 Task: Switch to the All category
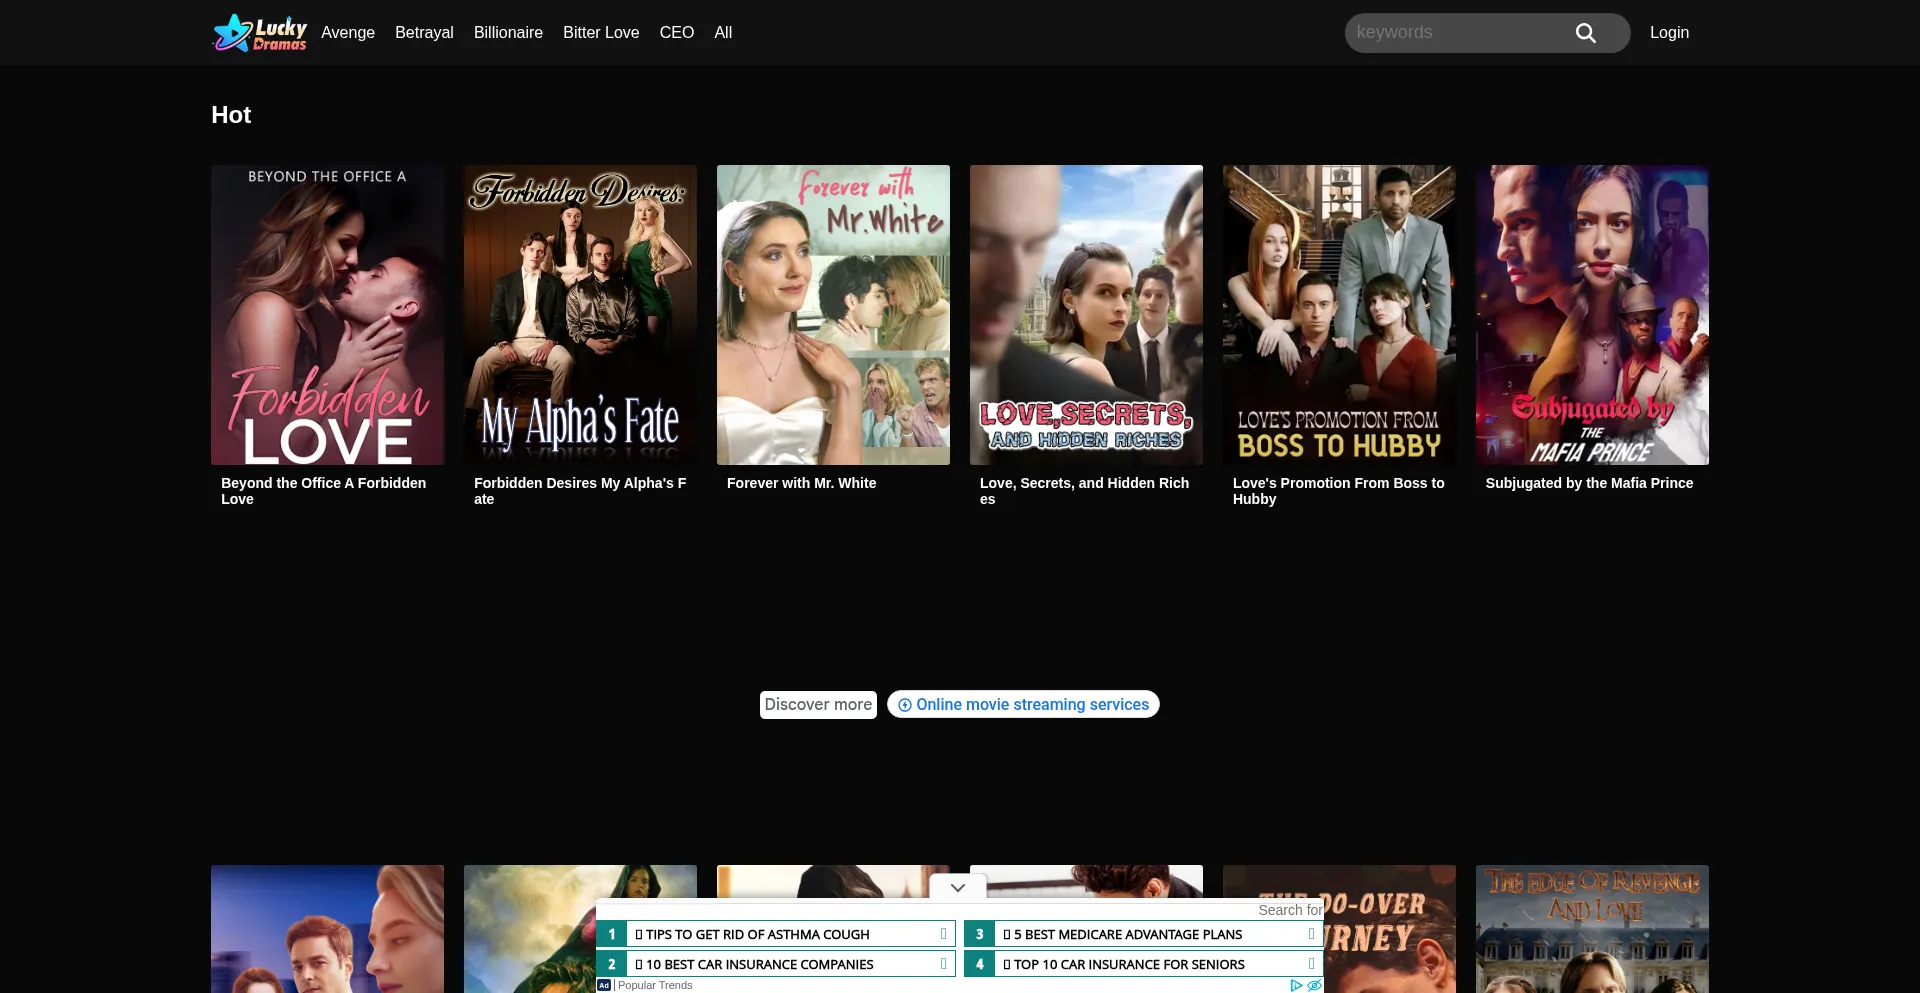723,32
